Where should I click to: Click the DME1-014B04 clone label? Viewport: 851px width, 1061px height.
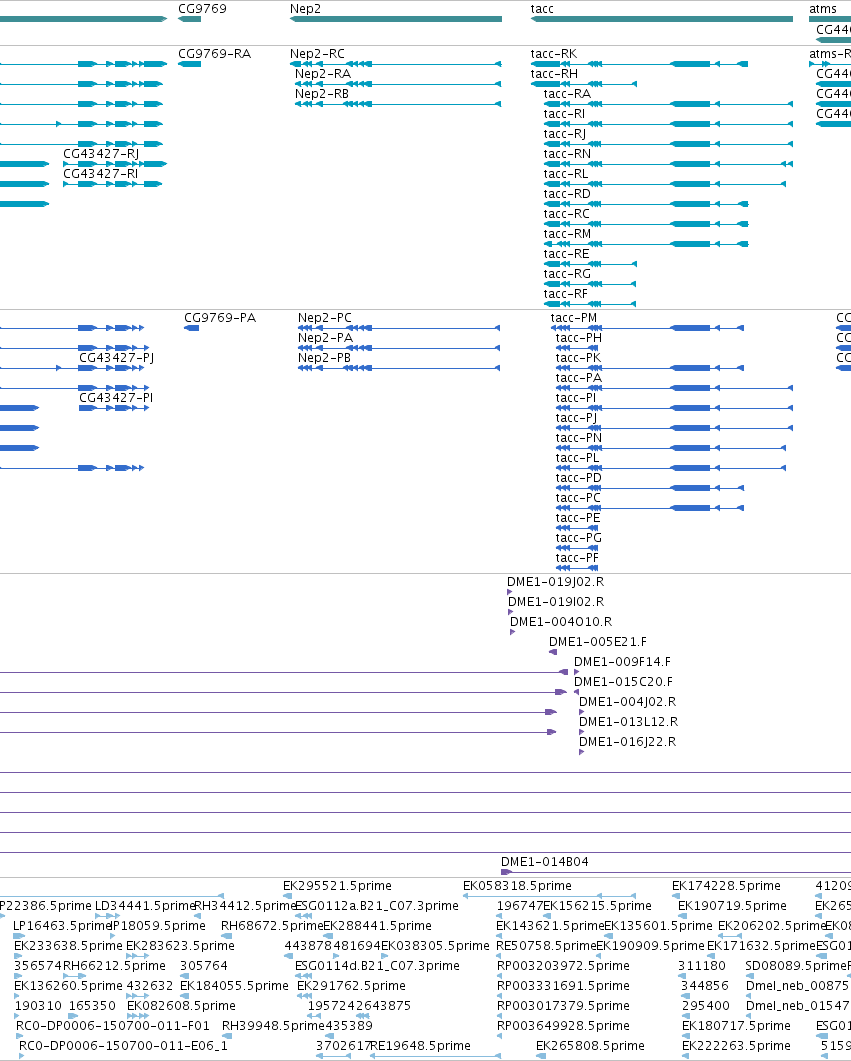545,861
